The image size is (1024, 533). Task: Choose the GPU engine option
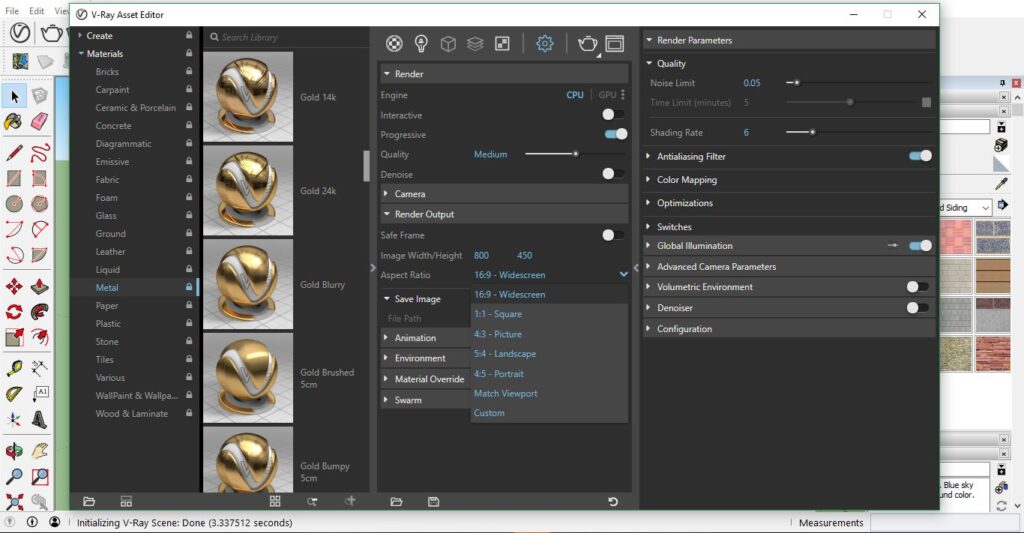[607, 95]
